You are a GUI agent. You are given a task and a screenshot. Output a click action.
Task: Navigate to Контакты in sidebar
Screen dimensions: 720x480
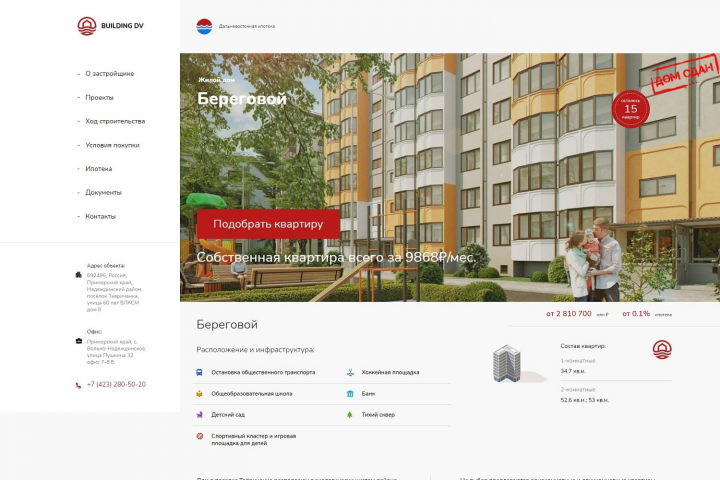point(101,216)
